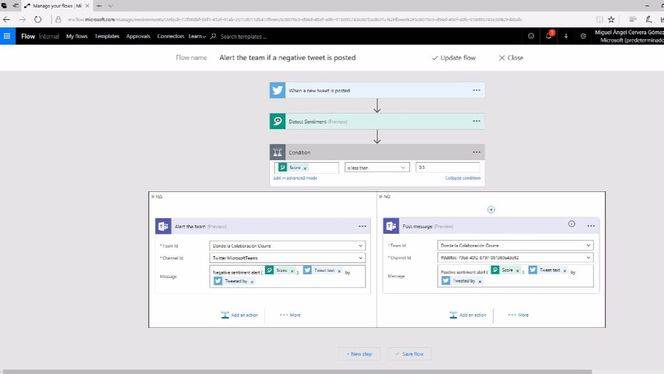Click More in the No branch
This screenshot has height=374, width=664.
518,315
